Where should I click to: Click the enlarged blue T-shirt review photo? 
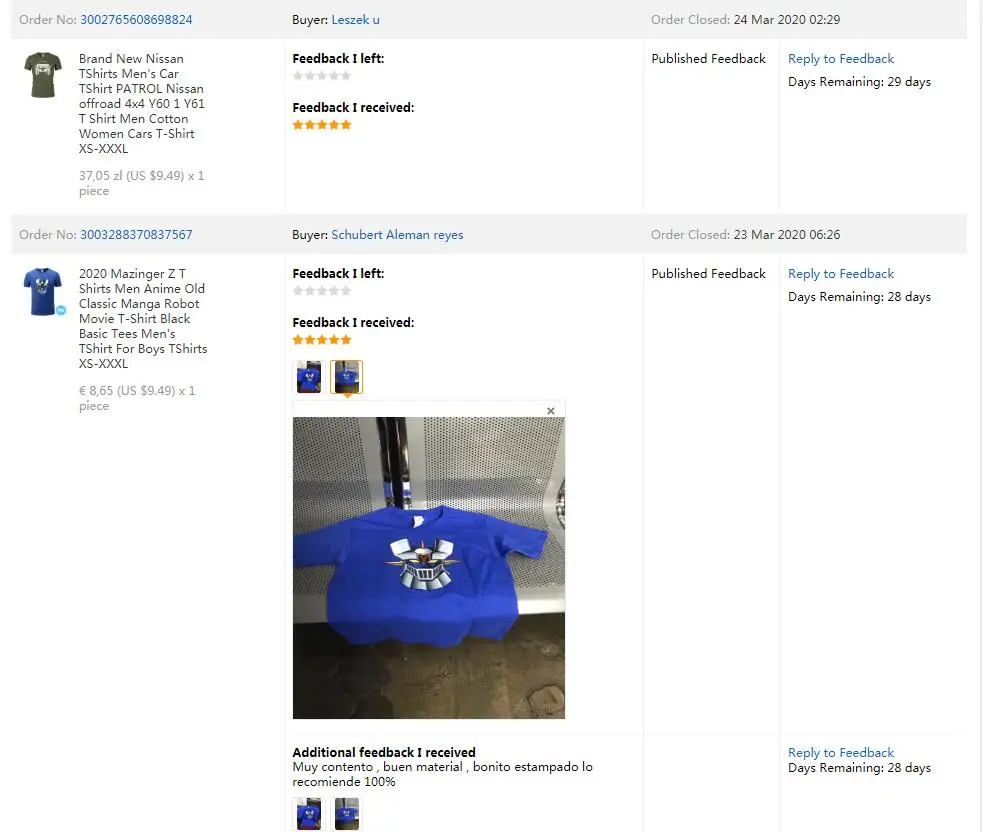(x=429, y=568)
